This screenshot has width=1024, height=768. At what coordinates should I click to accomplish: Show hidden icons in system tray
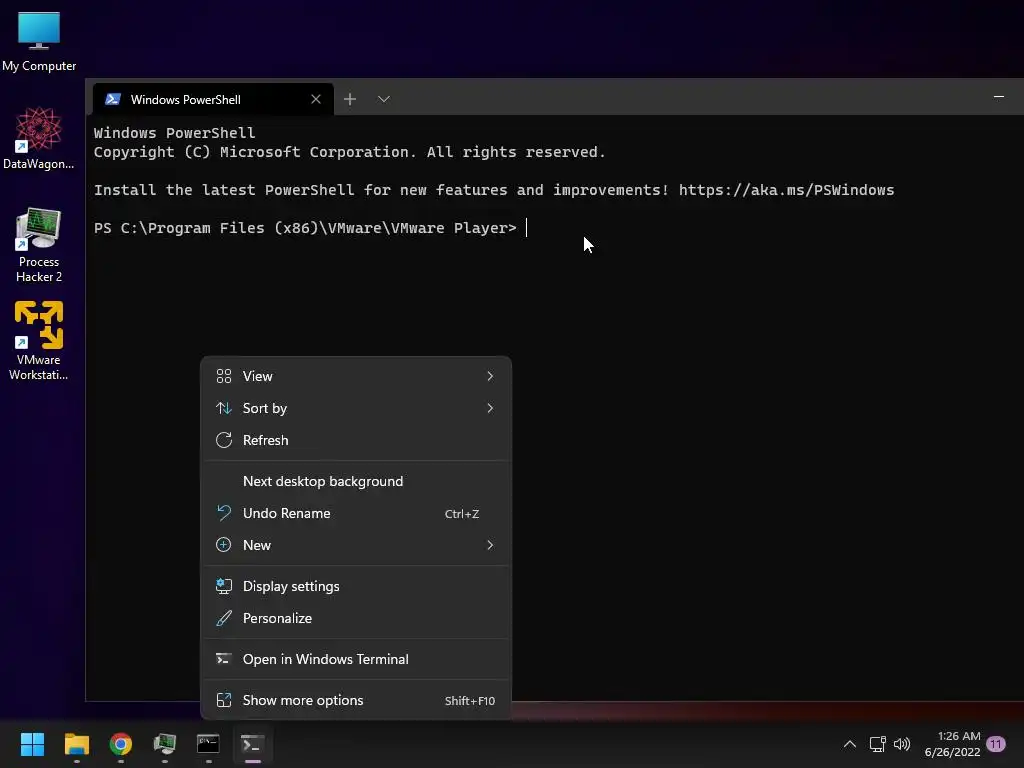click(x=850, y=744)
